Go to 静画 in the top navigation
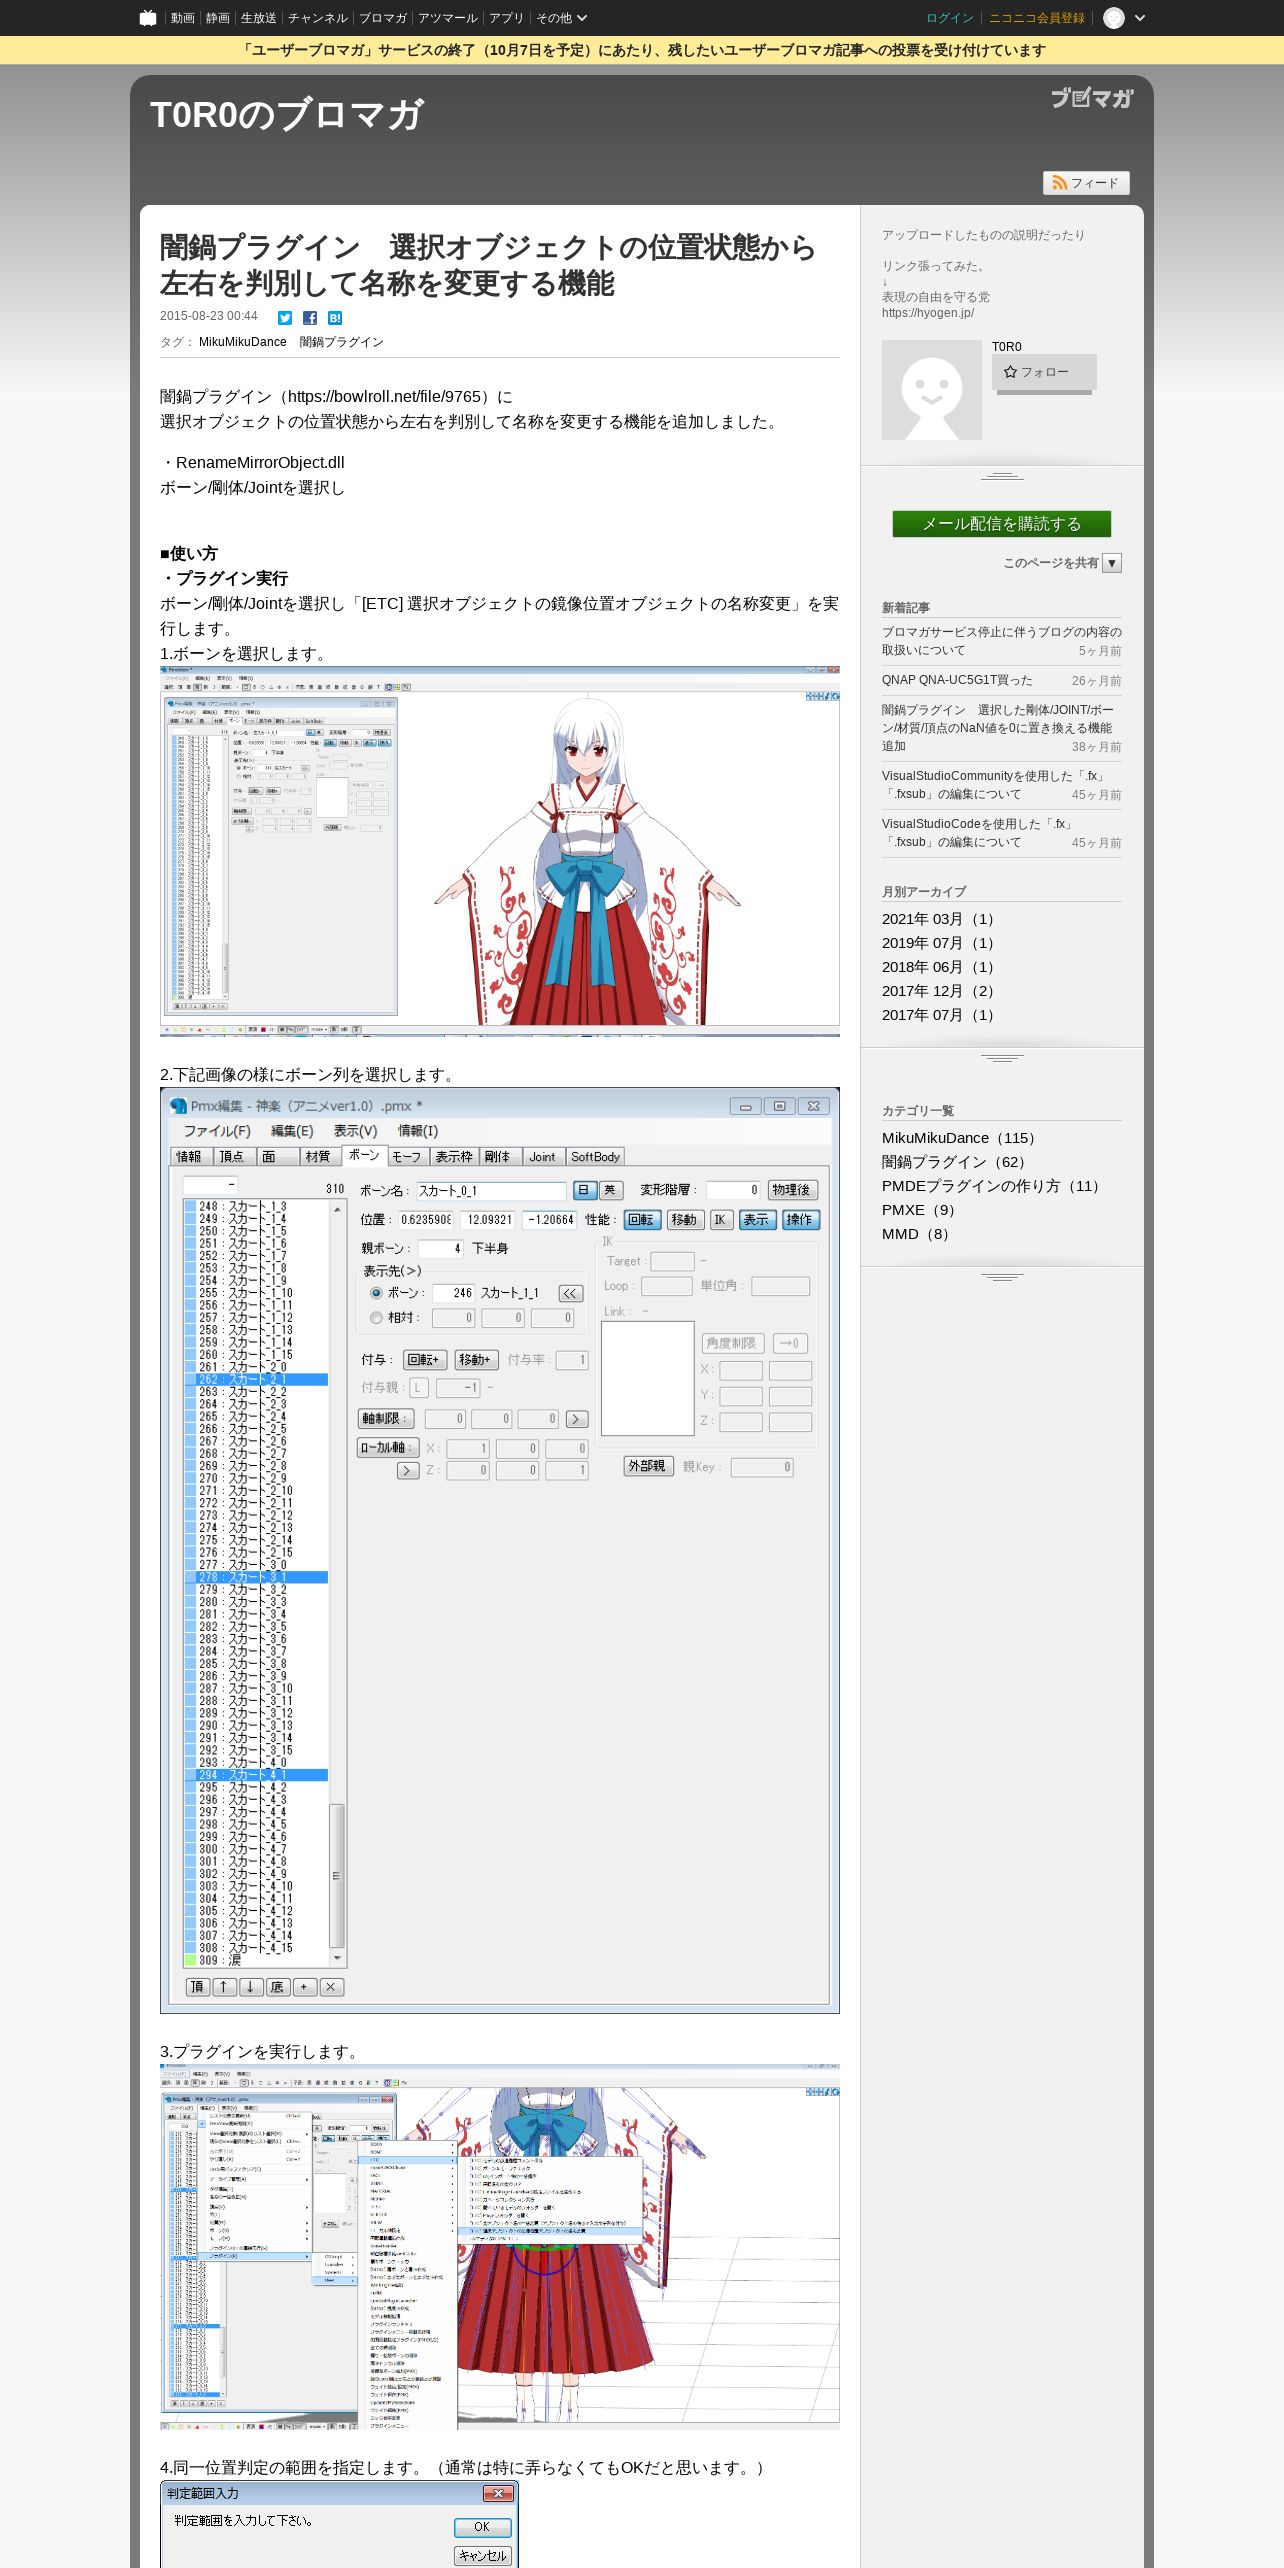 [x=218, y=18]
